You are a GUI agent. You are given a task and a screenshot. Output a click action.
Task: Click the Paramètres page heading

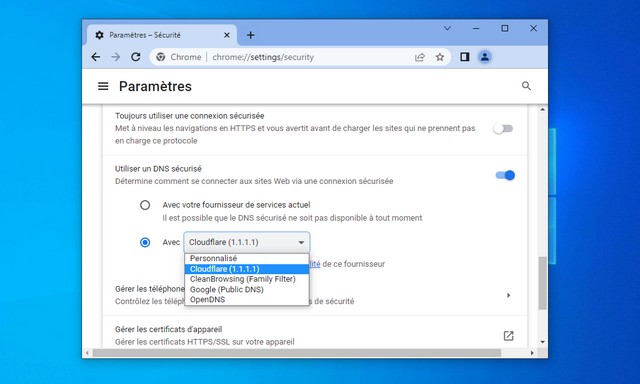click(155, 87)
